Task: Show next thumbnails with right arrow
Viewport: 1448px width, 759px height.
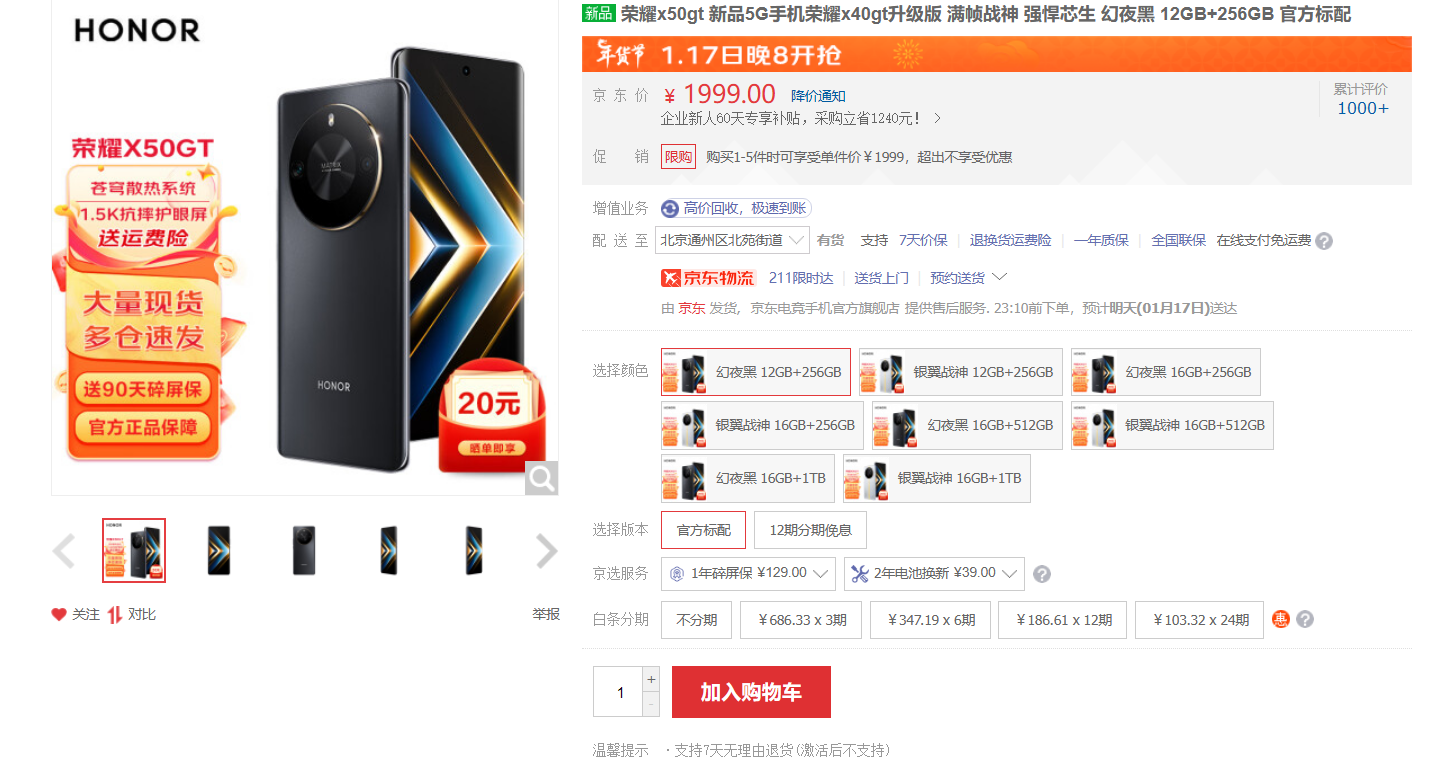Action: 546,551
